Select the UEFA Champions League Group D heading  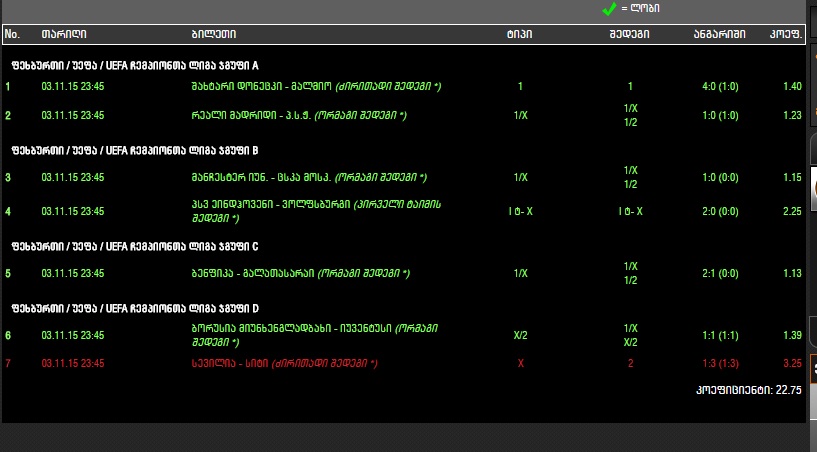pyautogui.click(x=135, y=309)
